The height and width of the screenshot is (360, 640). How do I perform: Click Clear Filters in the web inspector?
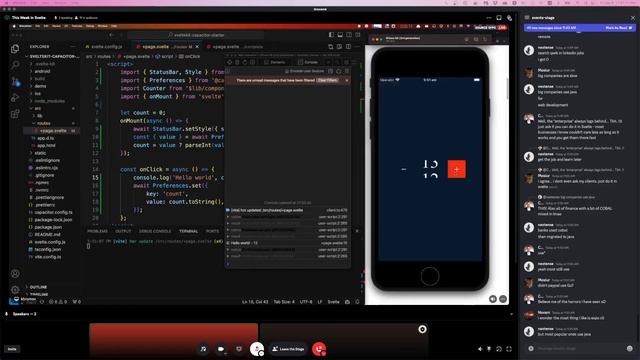click(327, 80)
